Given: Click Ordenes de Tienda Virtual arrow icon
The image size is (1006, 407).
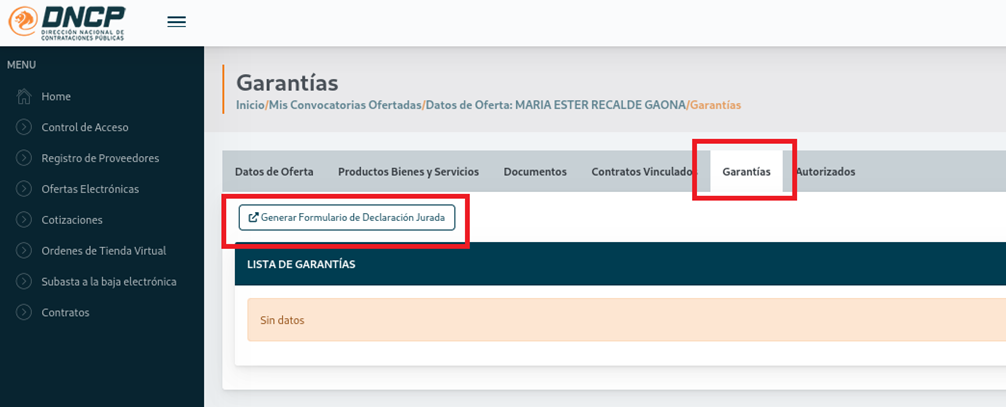Looking at the screenshot, I should (24, 251).
